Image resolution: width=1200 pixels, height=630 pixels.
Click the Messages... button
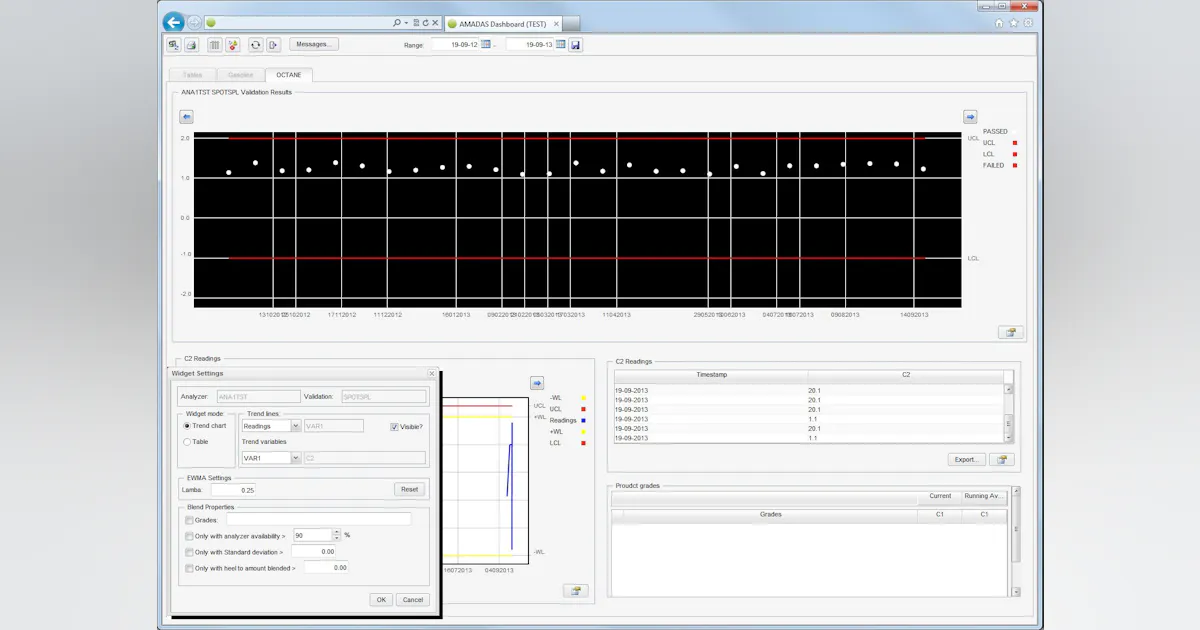314,44
